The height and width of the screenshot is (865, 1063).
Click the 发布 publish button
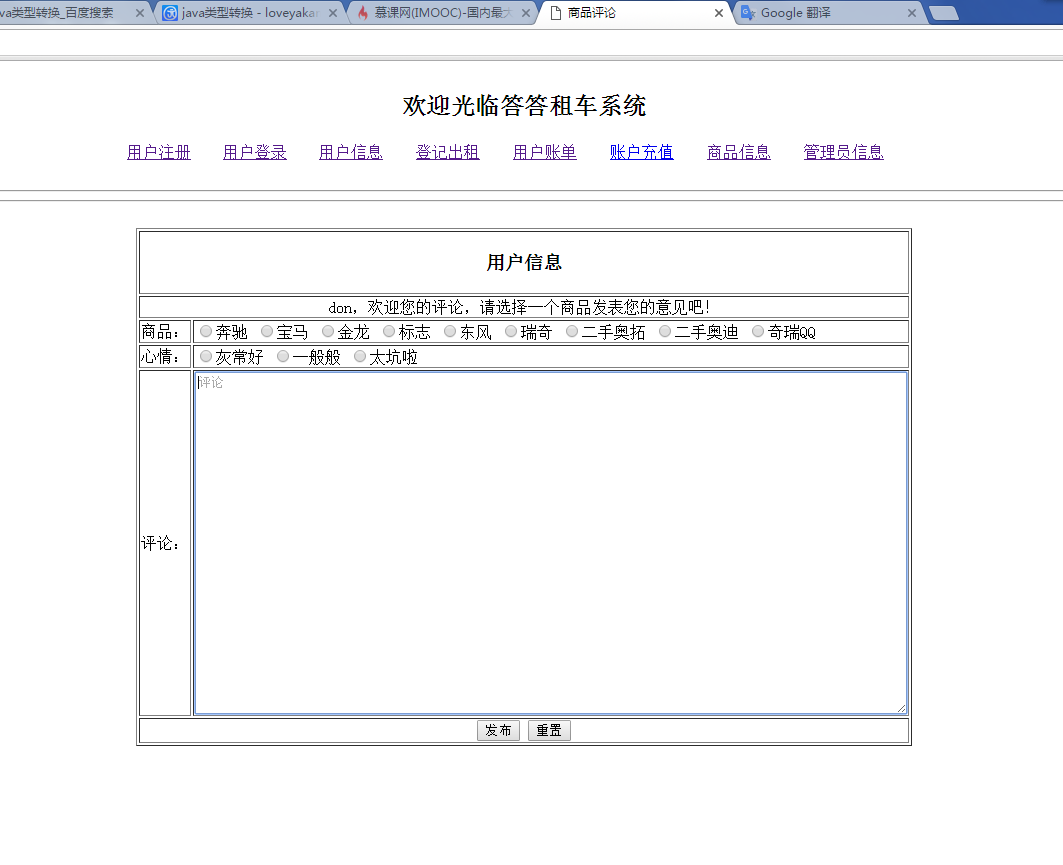(497, 730)
